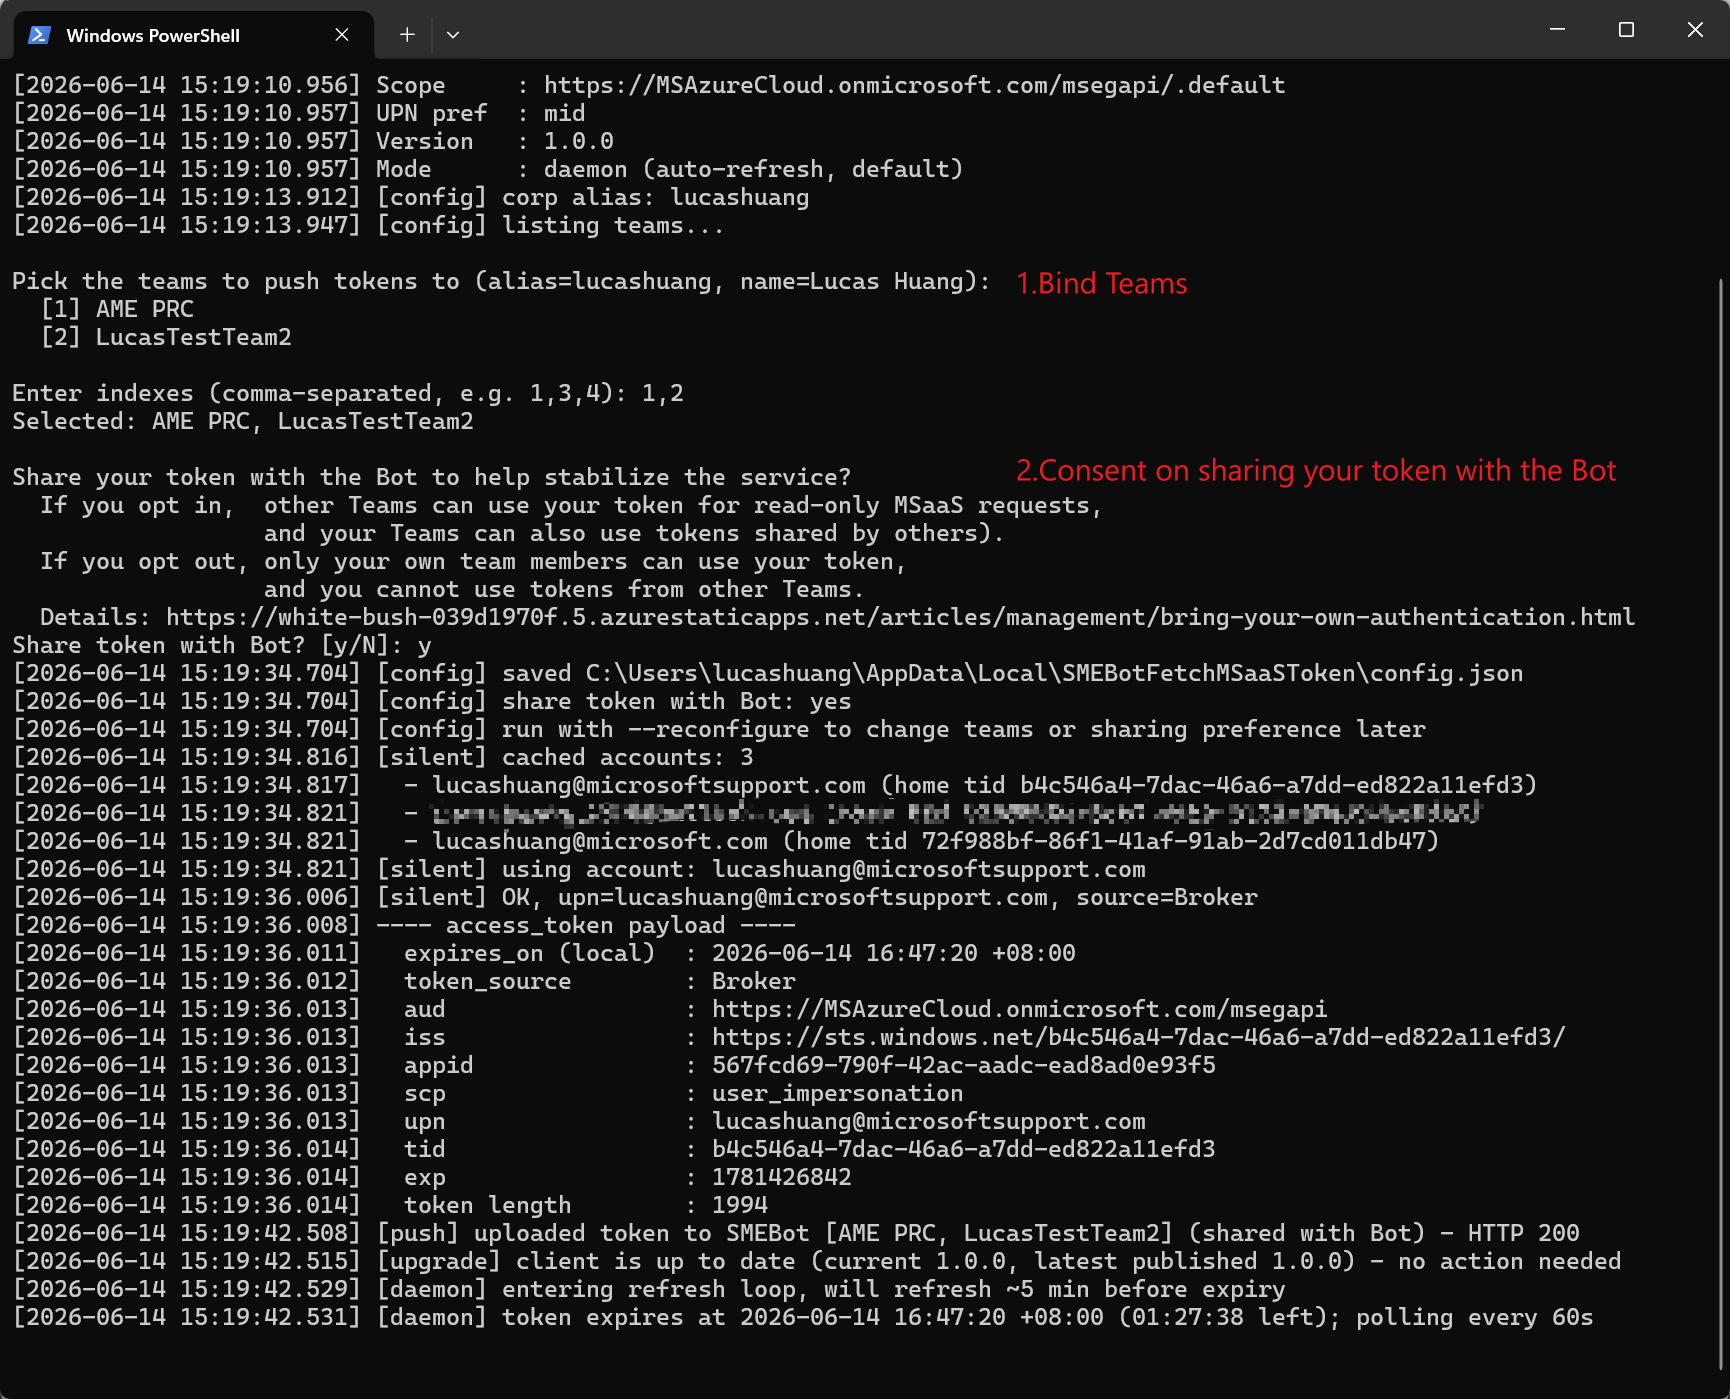Screen dimensions: 1730x1399
Task: Click the 'Share token with Bot? [y/N]: y' prompt
Action: point(222,645)
